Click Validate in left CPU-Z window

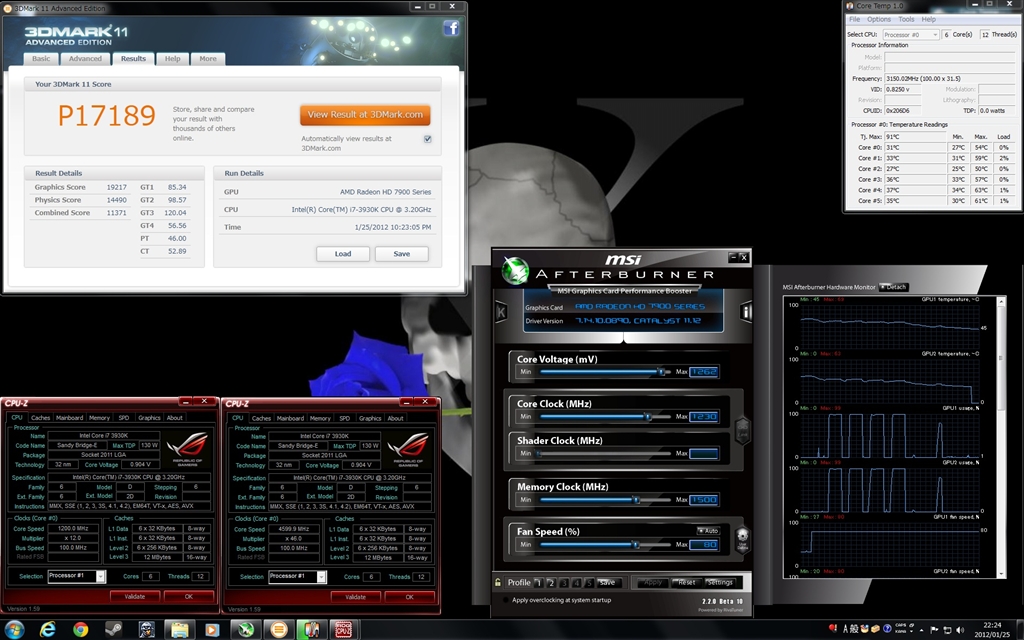coord(135,596)
